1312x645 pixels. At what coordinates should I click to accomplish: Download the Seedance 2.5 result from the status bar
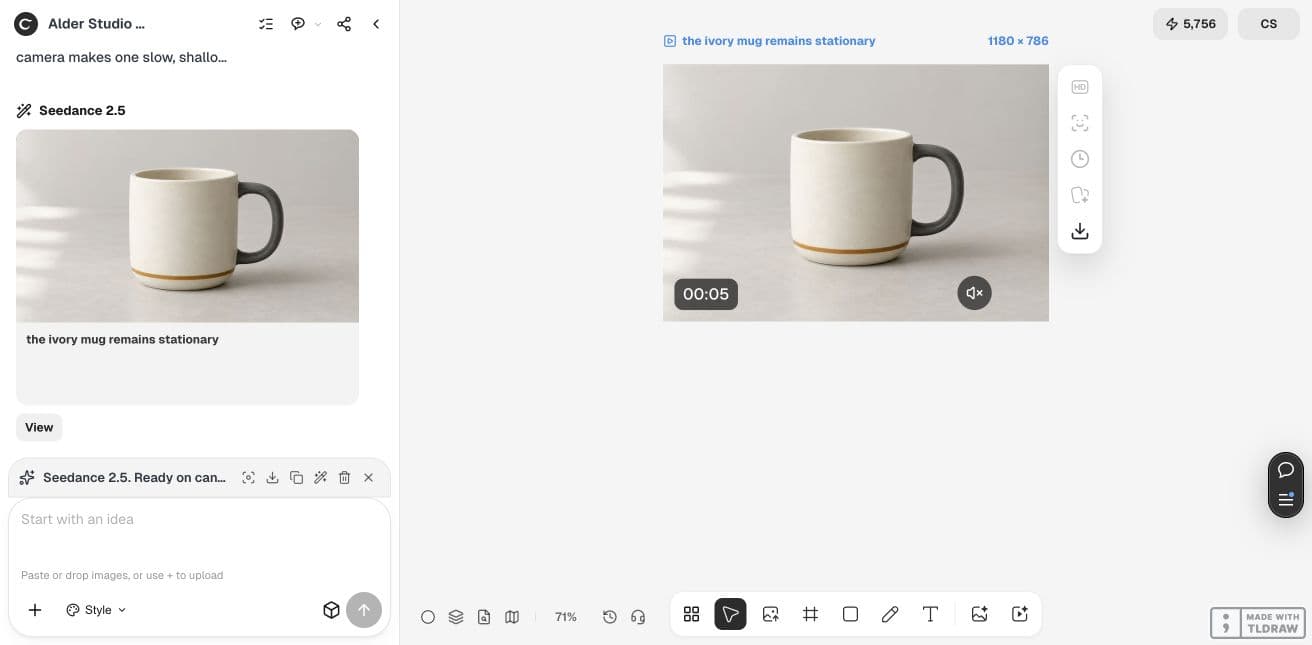point(272,478)
